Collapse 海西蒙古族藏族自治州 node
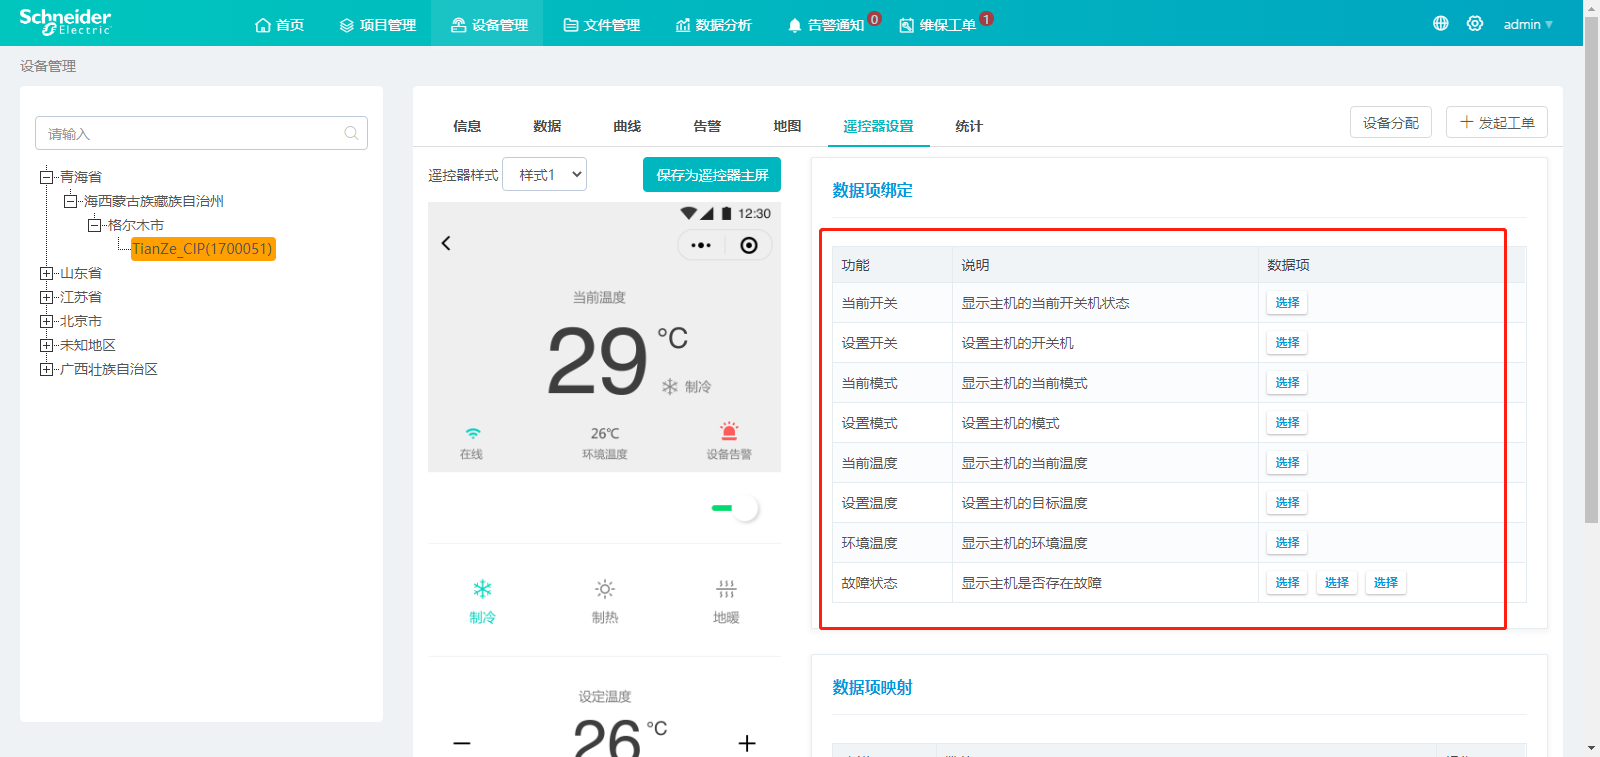Viewport: 1600px width, 757px height. [x=70, y=201]
